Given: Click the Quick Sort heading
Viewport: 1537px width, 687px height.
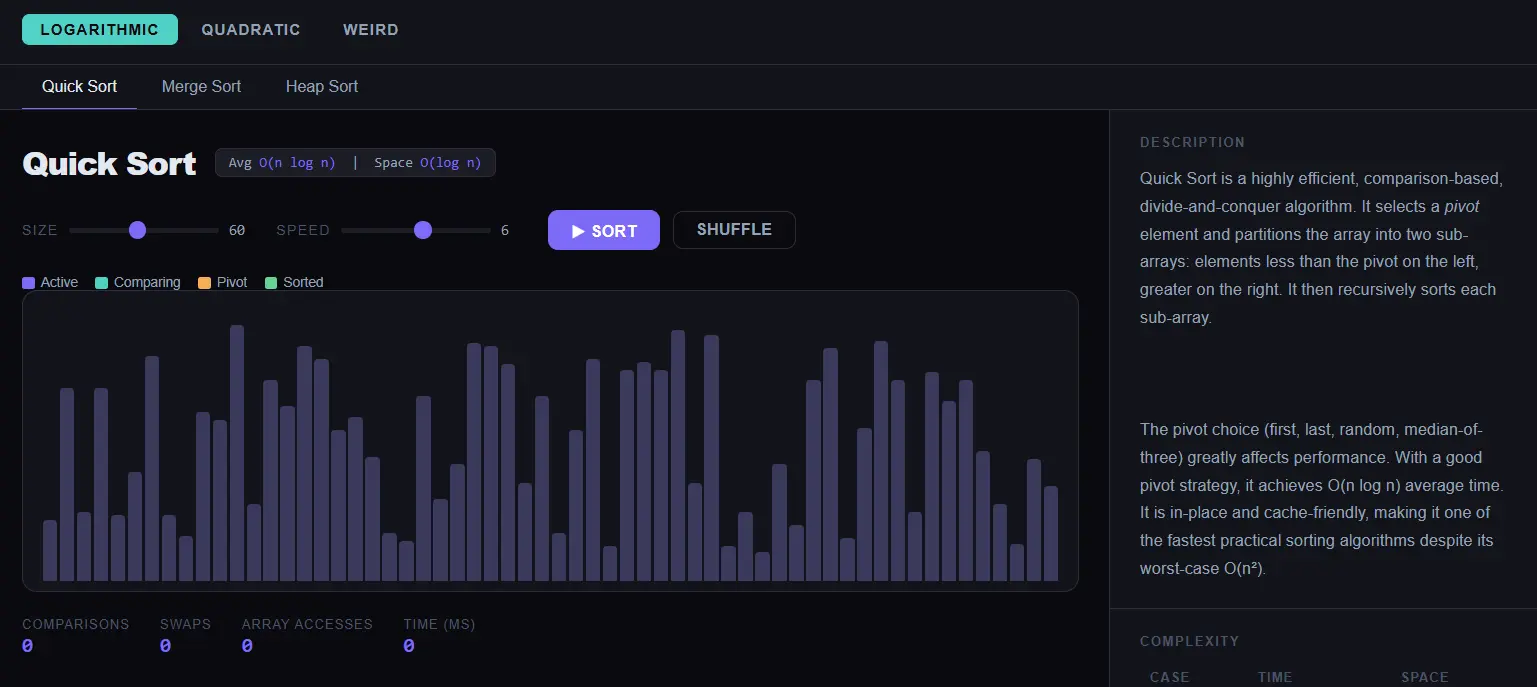Looking at the screenshot, I should point(109,164).
